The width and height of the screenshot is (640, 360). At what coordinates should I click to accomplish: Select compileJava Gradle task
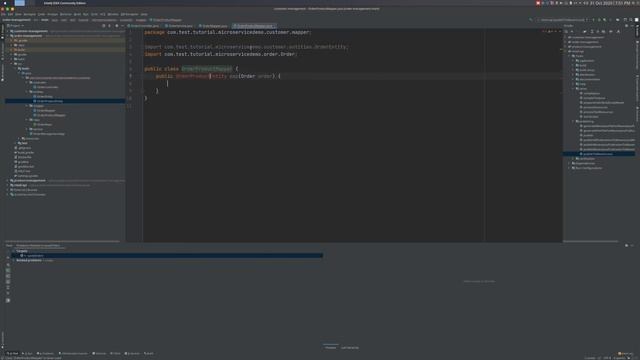click(x=591, y=93)
